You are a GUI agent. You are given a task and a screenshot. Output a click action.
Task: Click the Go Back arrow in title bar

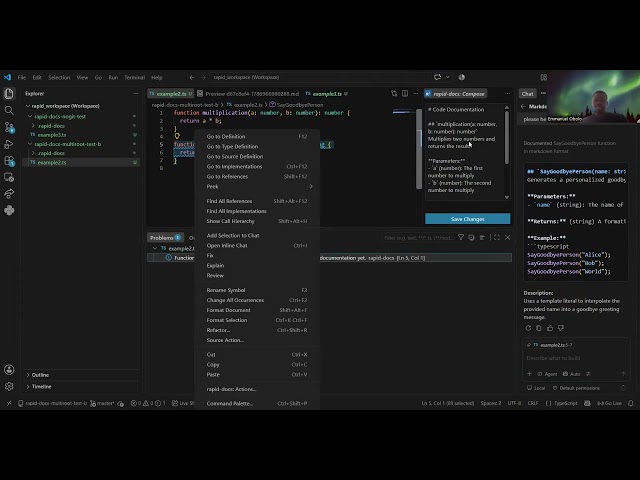[192, 77]
